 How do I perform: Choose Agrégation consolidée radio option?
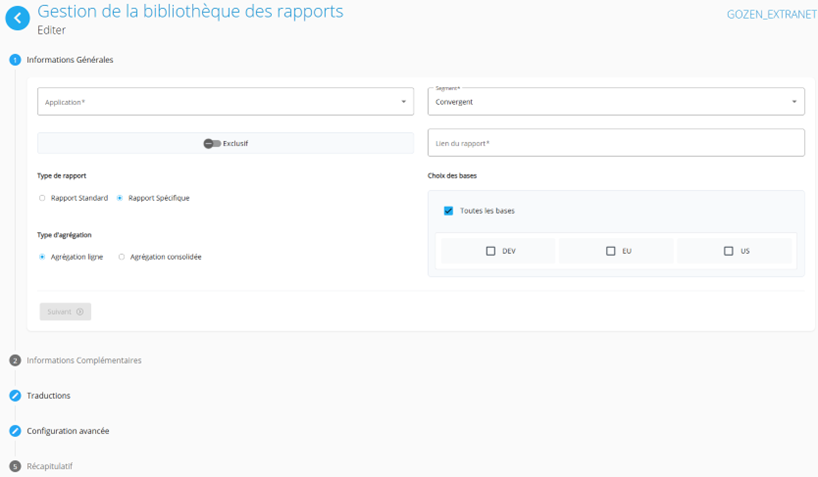pyautogui.click(x=122, y=257)
